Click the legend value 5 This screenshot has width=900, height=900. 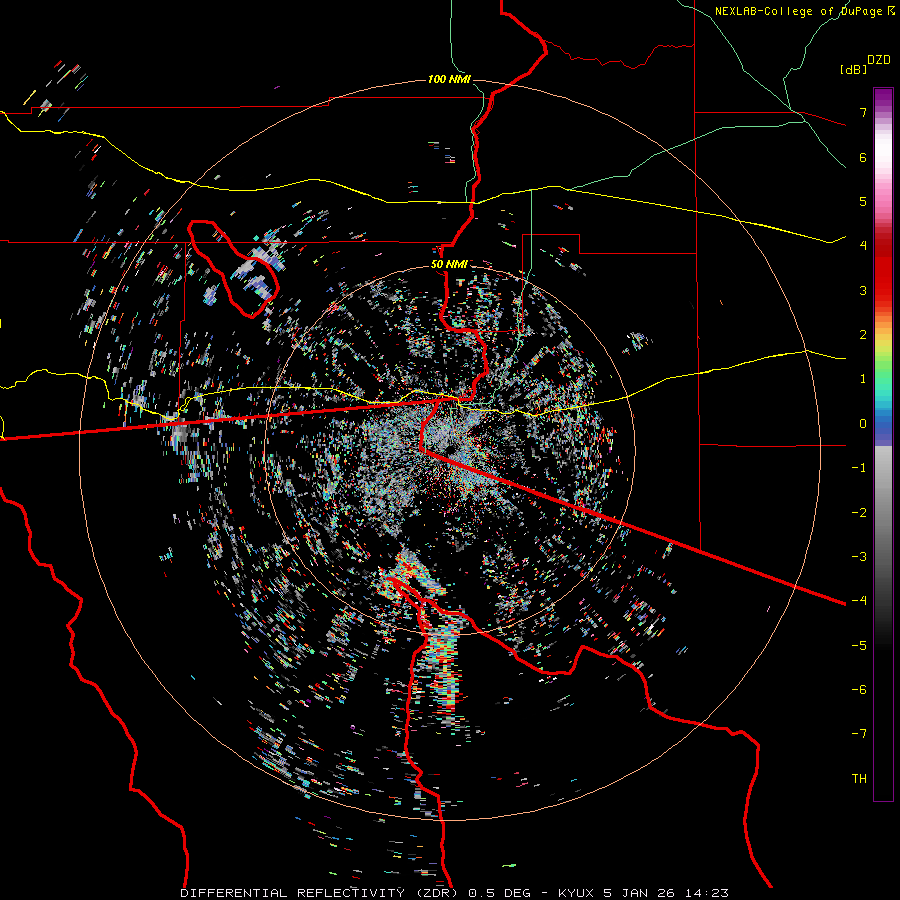tap(863, 201)
